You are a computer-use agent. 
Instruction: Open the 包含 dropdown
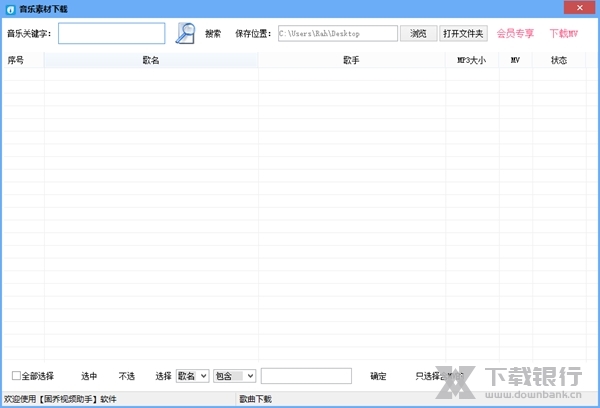235,376
